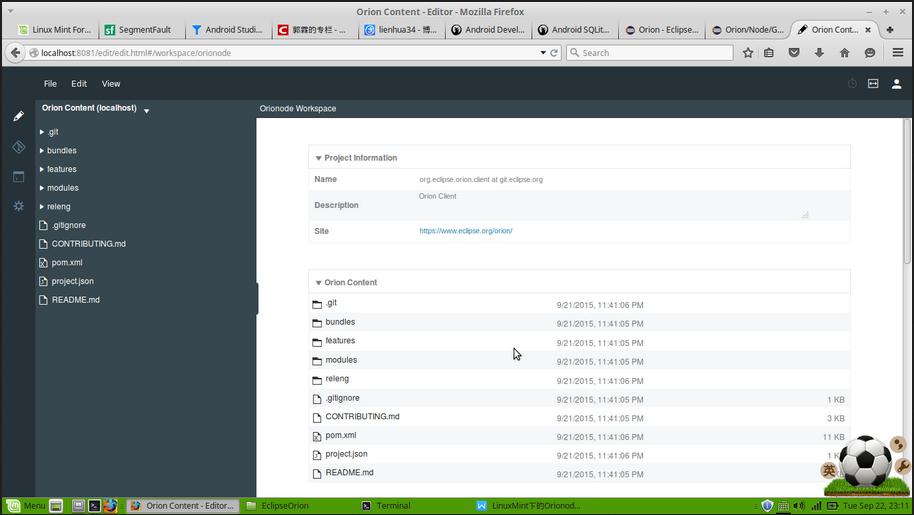The height and width of the screenshot is (515, 914).
Task: Open the Orion Content (localhost) dropdown
Action: pyautogui.click(x=146, y=111)
